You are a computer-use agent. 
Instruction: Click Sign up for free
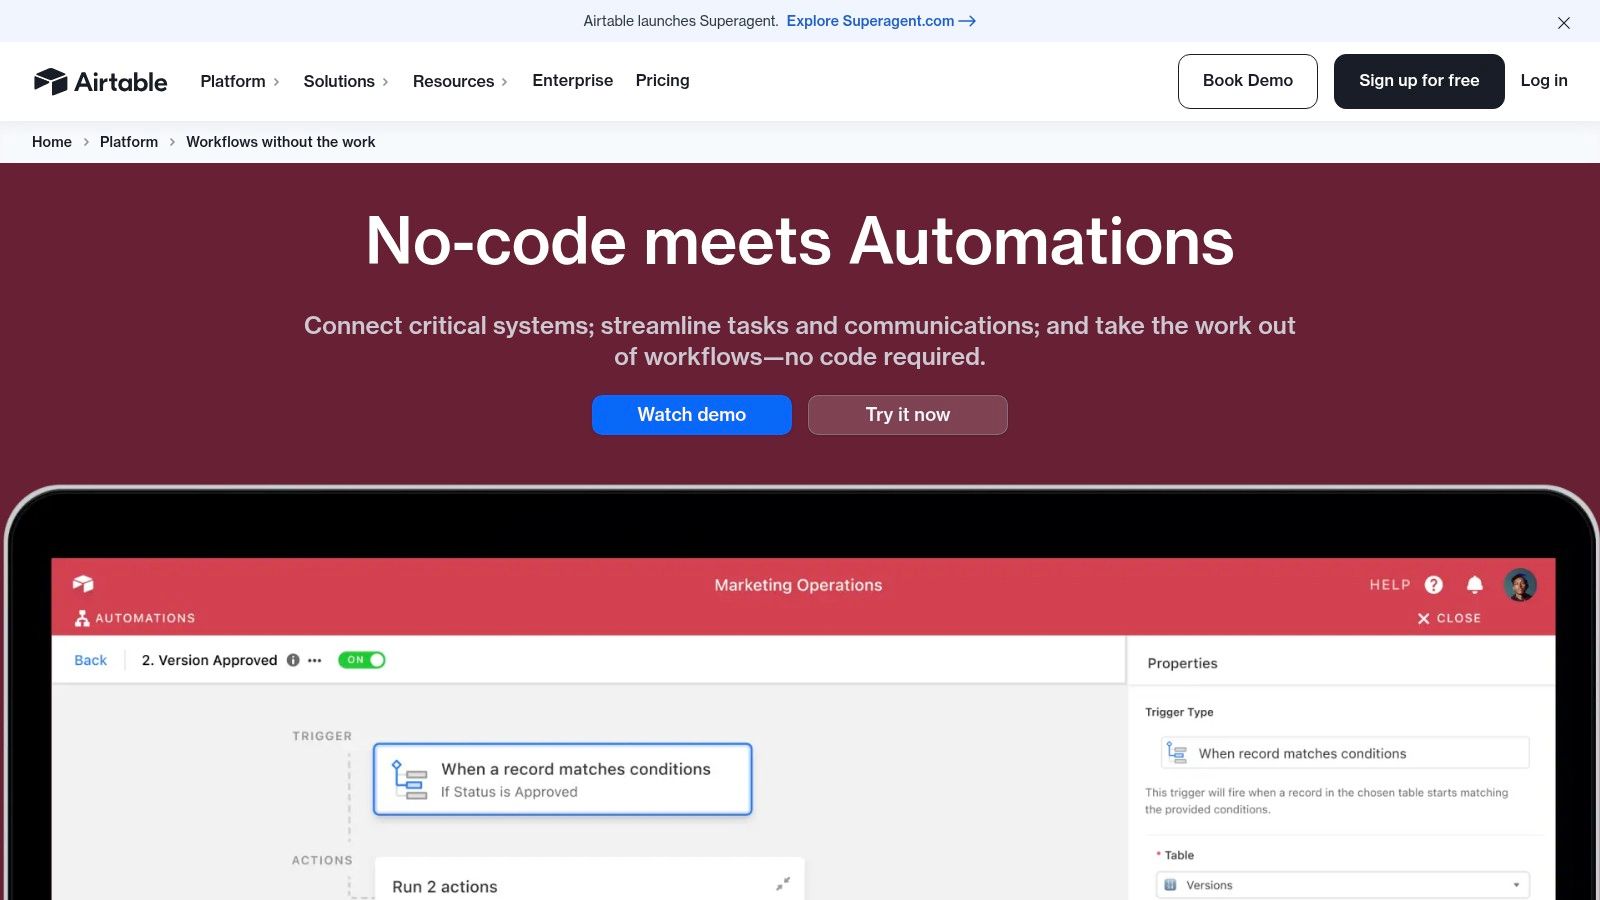tap(1419, 81)
